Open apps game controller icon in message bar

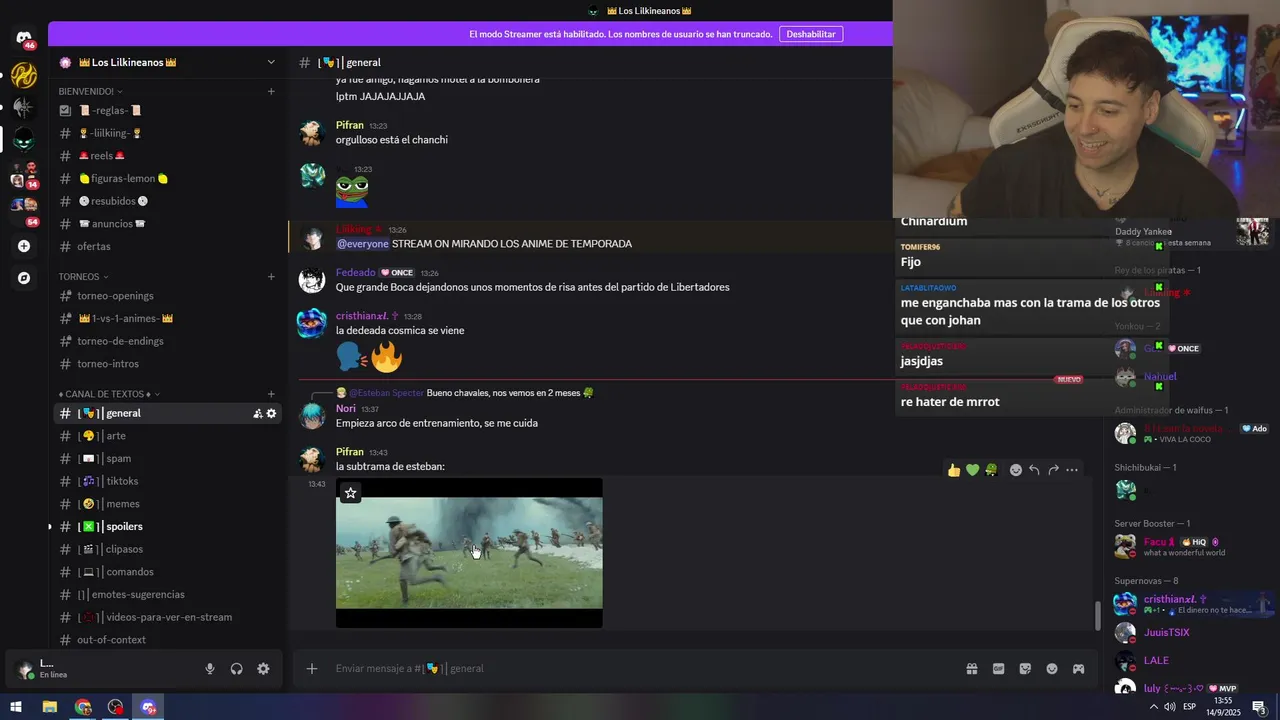click(x=1079, y=669)
